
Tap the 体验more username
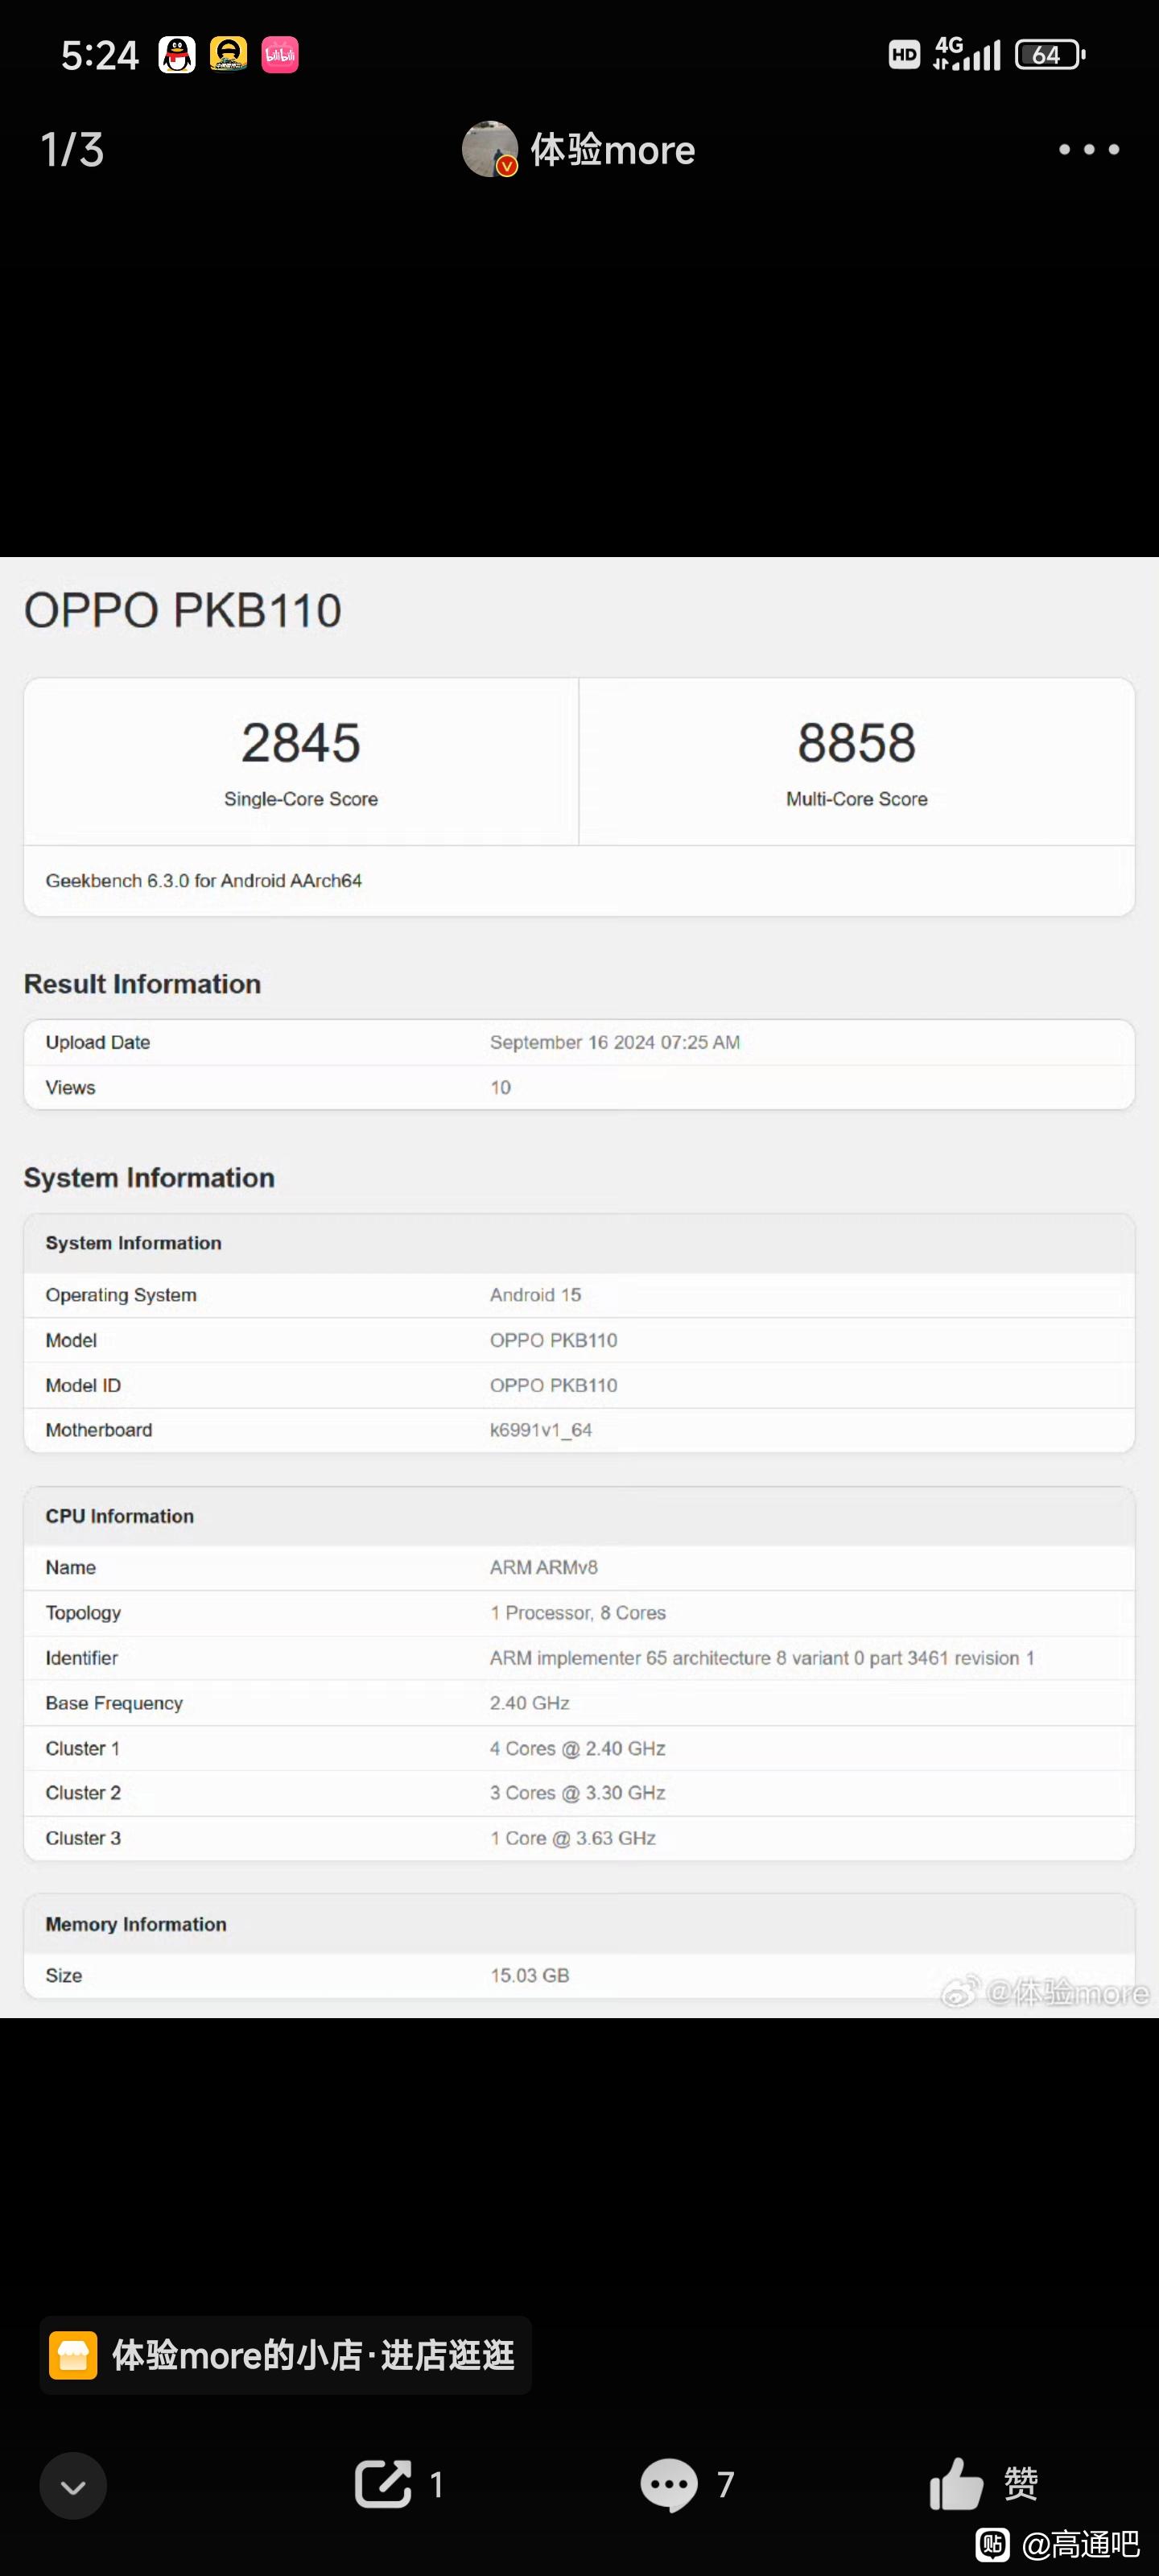coord(612,150)
